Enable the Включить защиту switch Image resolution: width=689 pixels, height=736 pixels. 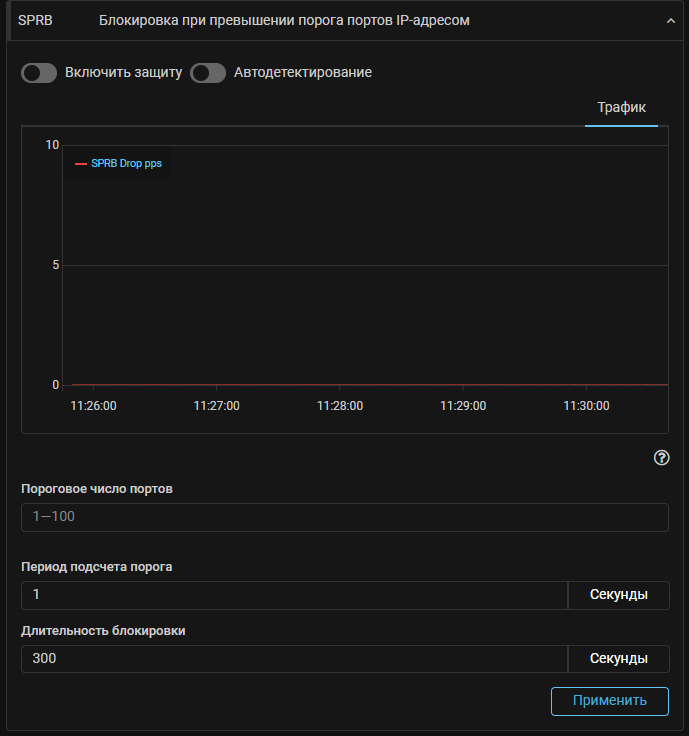coord(39,73)
